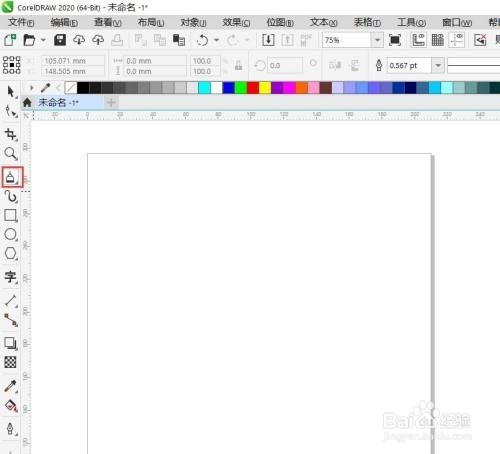This screenshot has height=454, width=500.
Task: Select the Transparency checkerboard tool
Action: (10, 362)
